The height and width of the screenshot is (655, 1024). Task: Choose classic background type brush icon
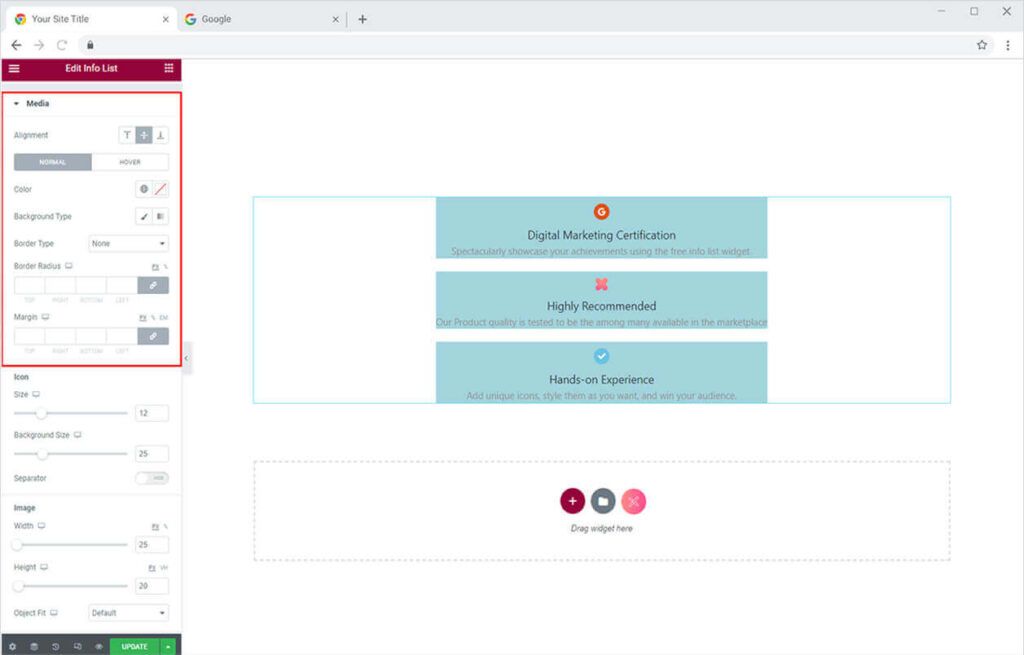[144, 216]
